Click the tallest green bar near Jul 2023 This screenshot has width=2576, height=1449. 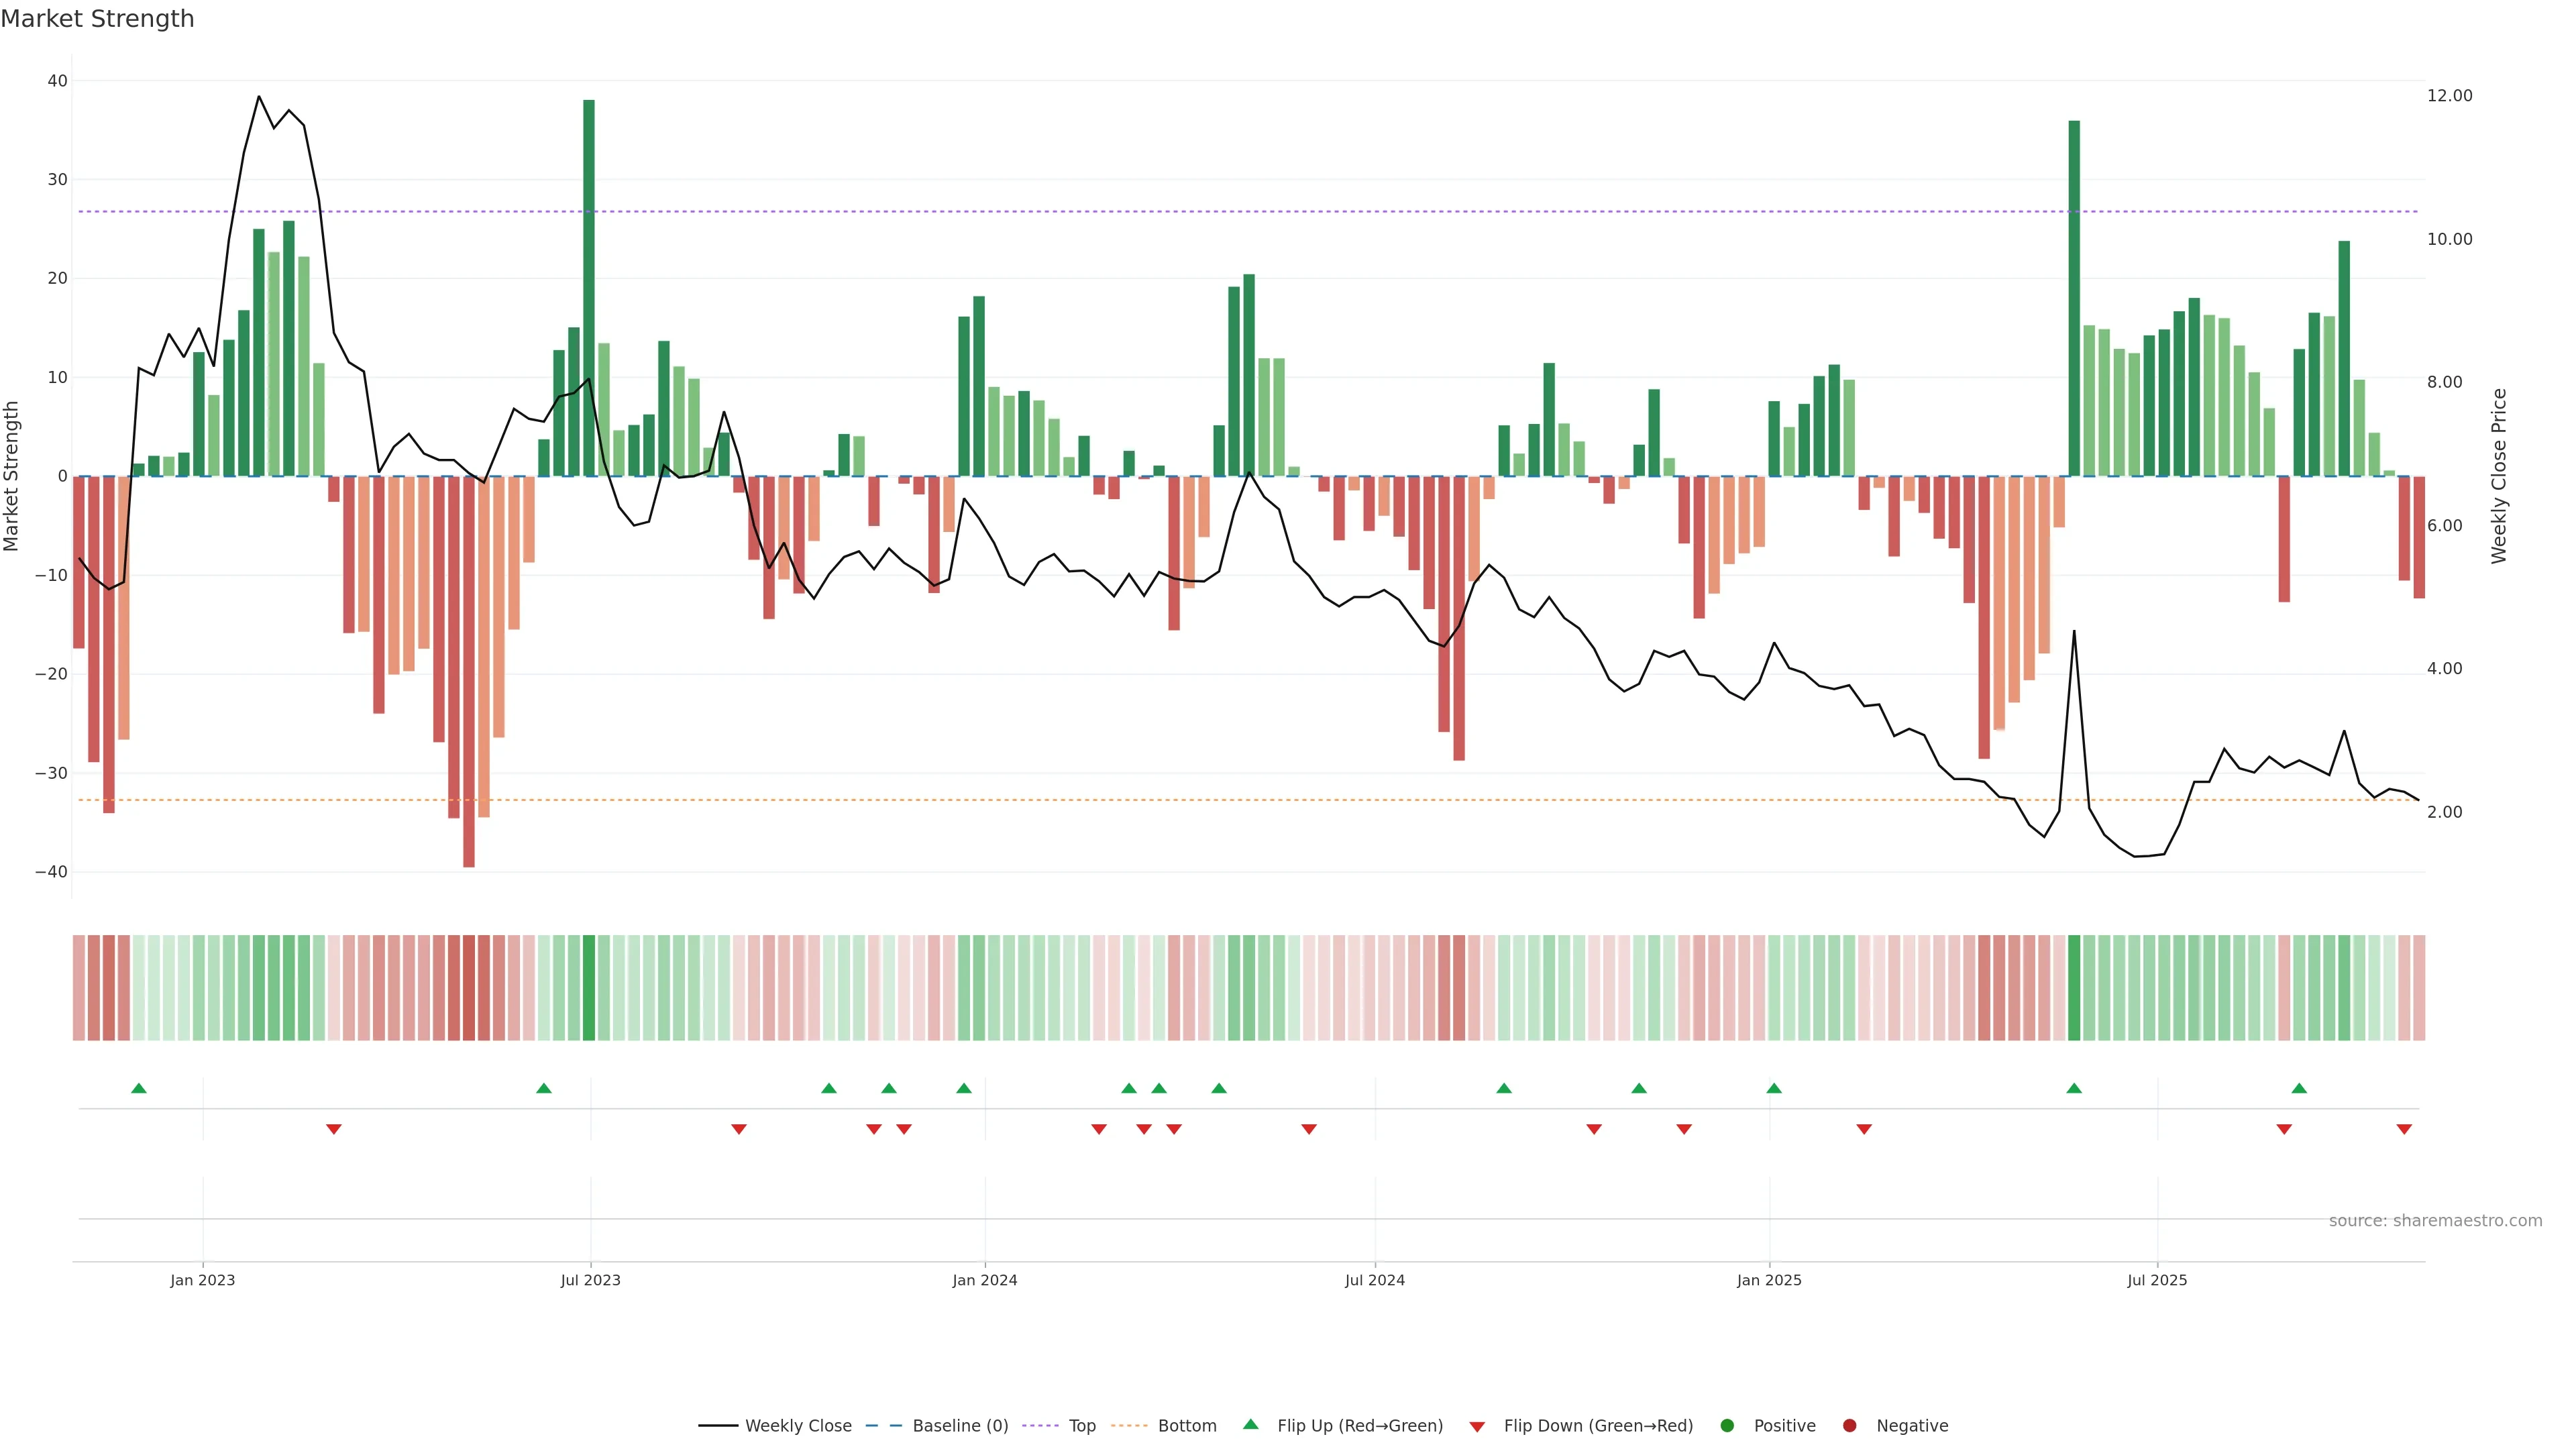pyautogui.click(x=589, y=287)
